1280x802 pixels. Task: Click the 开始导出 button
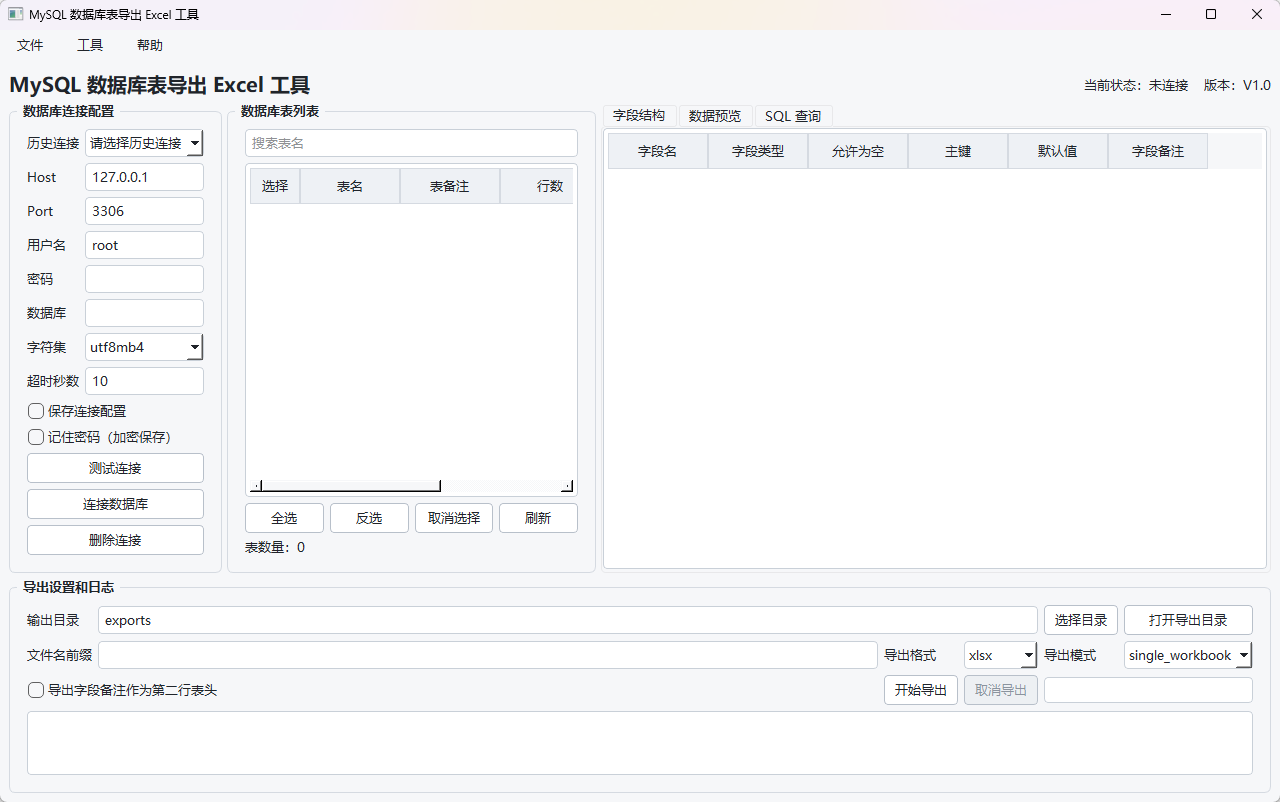[921, 690]
